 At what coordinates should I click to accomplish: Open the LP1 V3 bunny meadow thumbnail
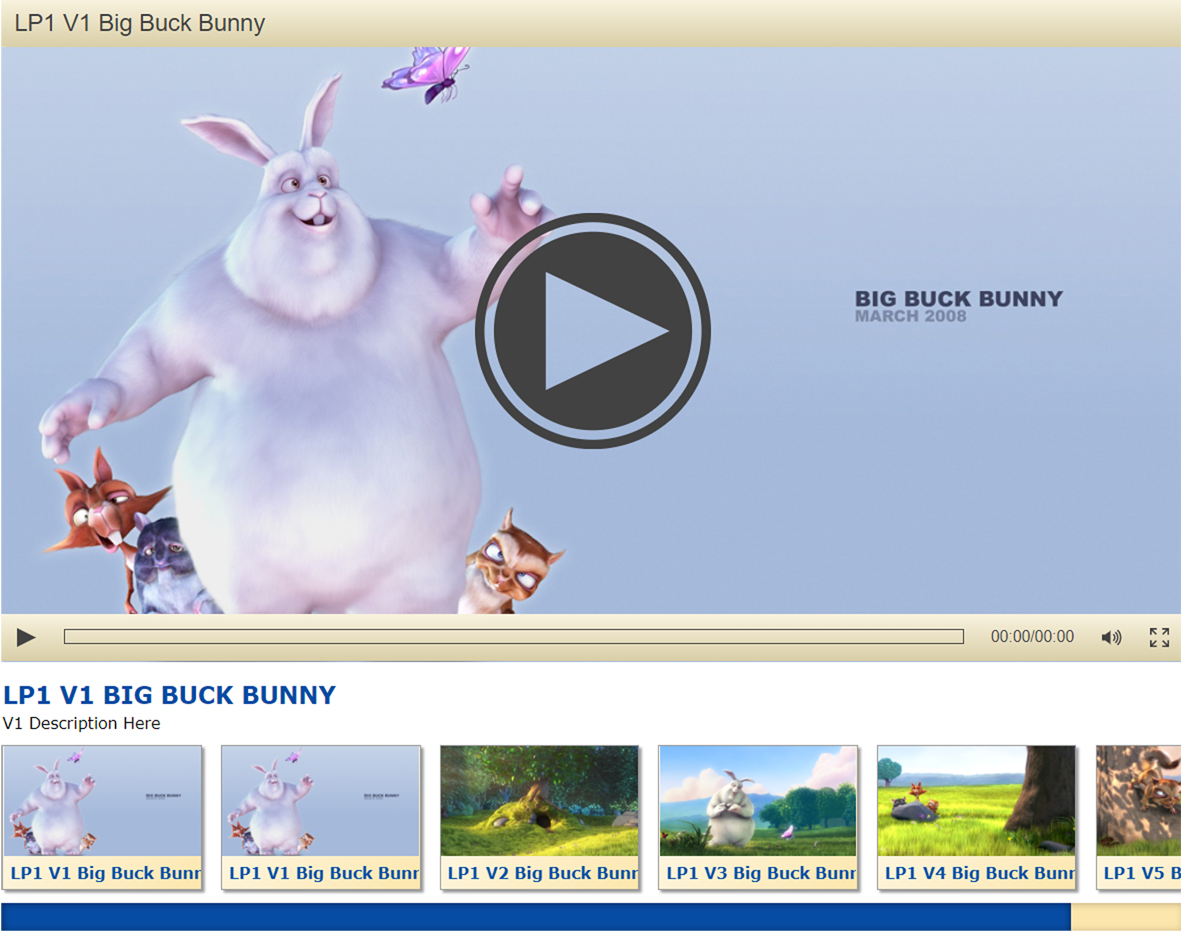click(758, 801)
